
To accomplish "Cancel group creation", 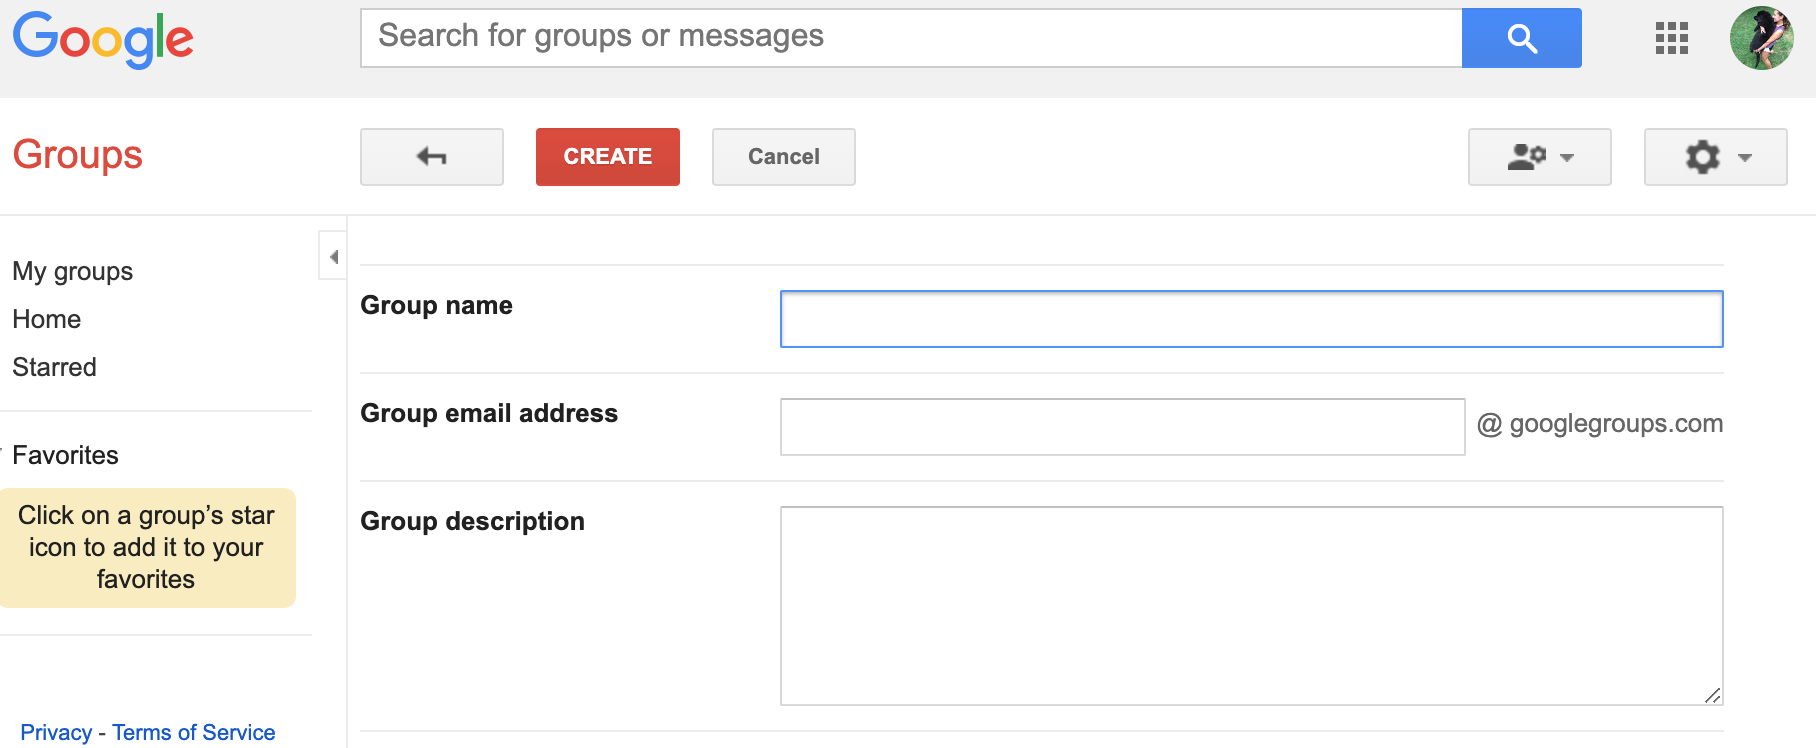I will 783,157.
